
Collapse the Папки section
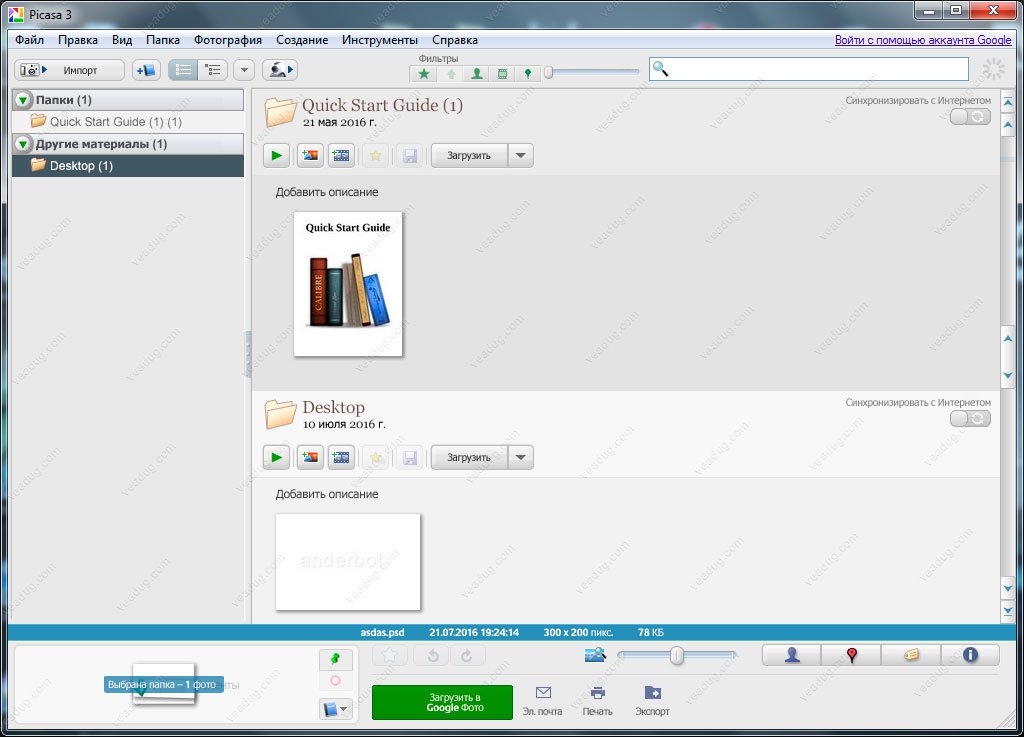(23, 100)
